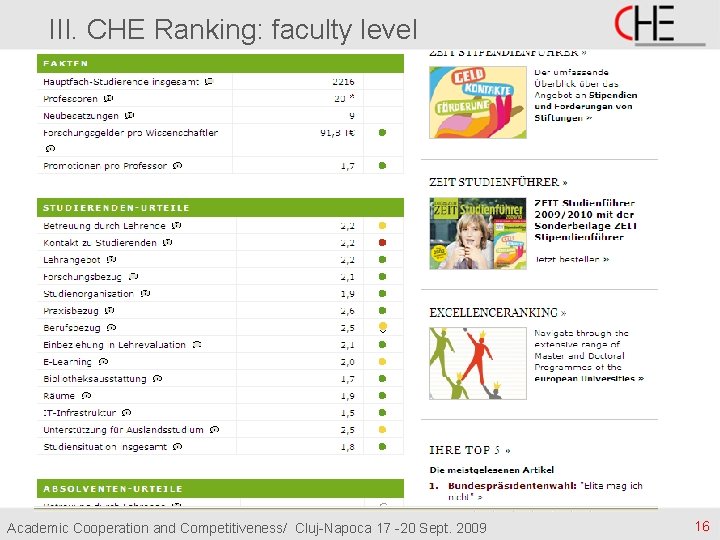The height and width of the screenshot is (540, 720).
Task: Click info icon beside Berufsbezug
Action: [x=112, y=327]
